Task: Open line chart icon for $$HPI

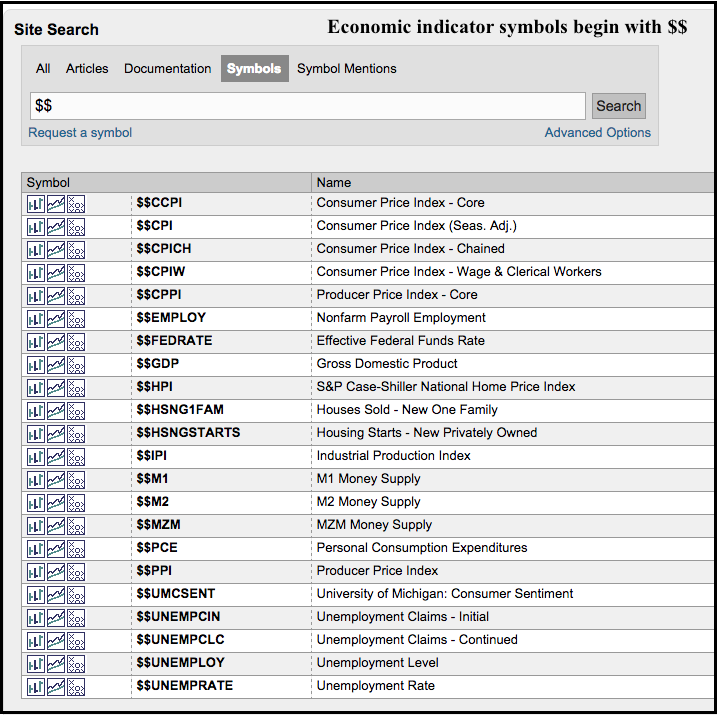Action: pyautogui.click(x=56, y=387)
